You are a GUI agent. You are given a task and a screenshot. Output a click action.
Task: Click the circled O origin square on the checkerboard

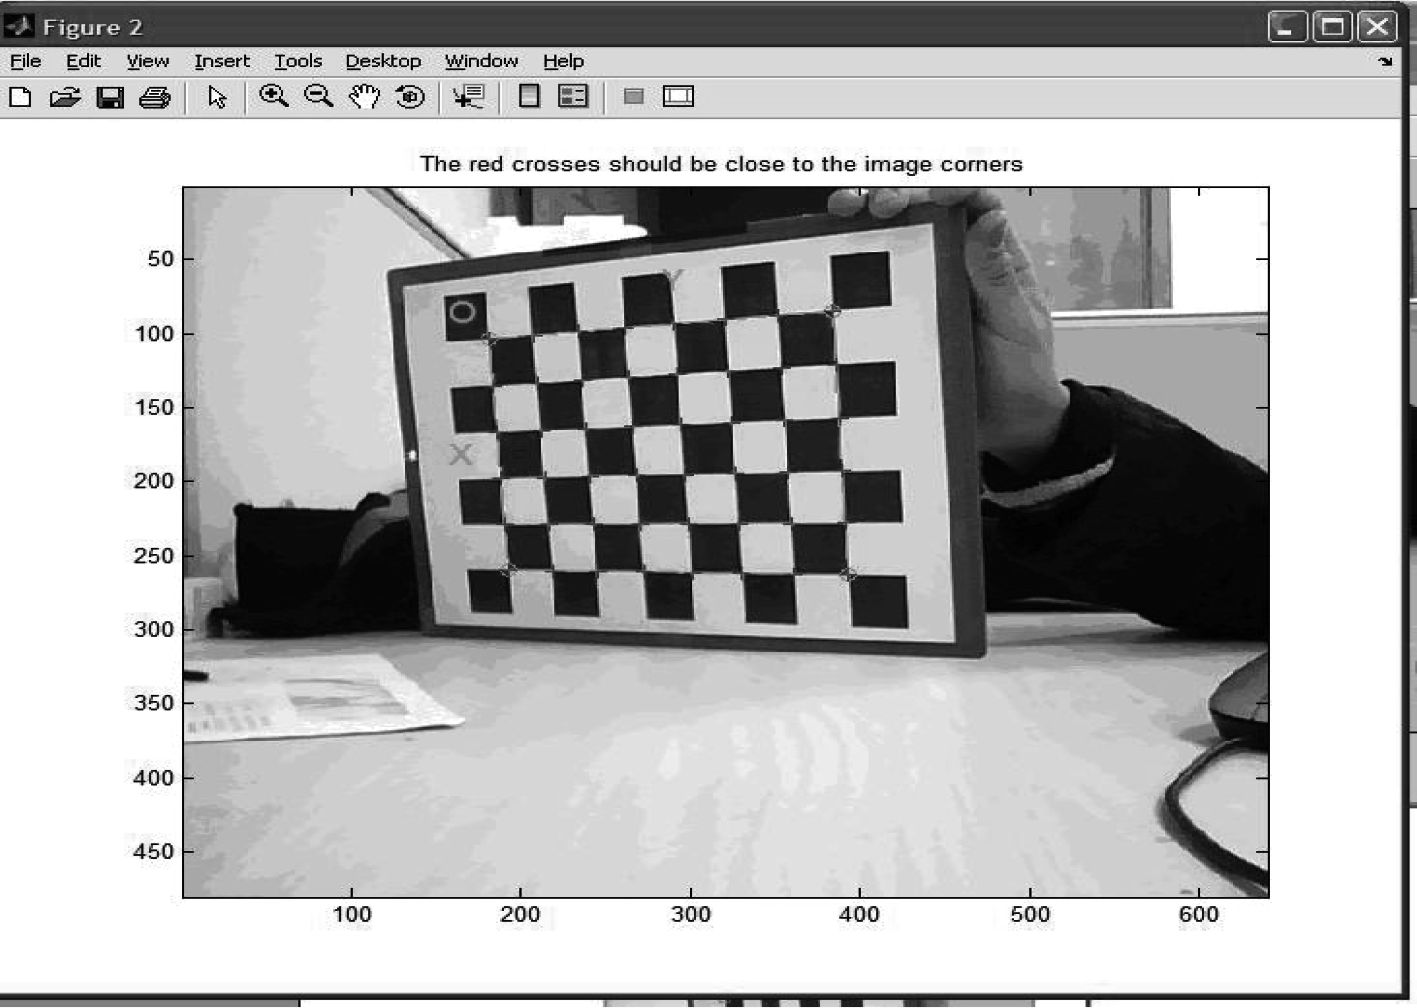click(x=463, y=313)
